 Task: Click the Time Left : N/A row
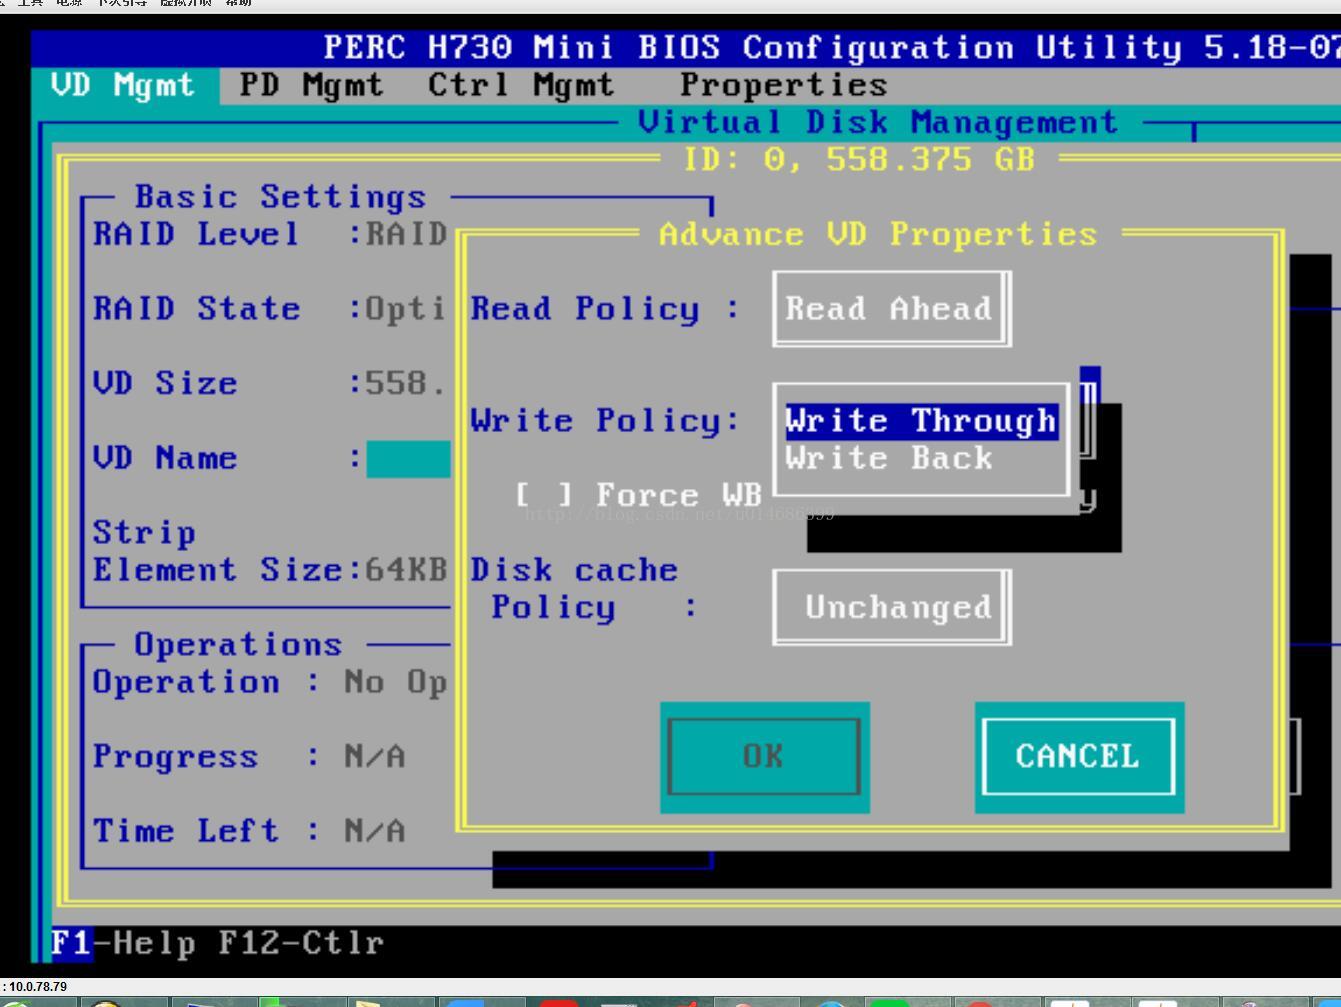pyautogui.click(x=249, y=832)
